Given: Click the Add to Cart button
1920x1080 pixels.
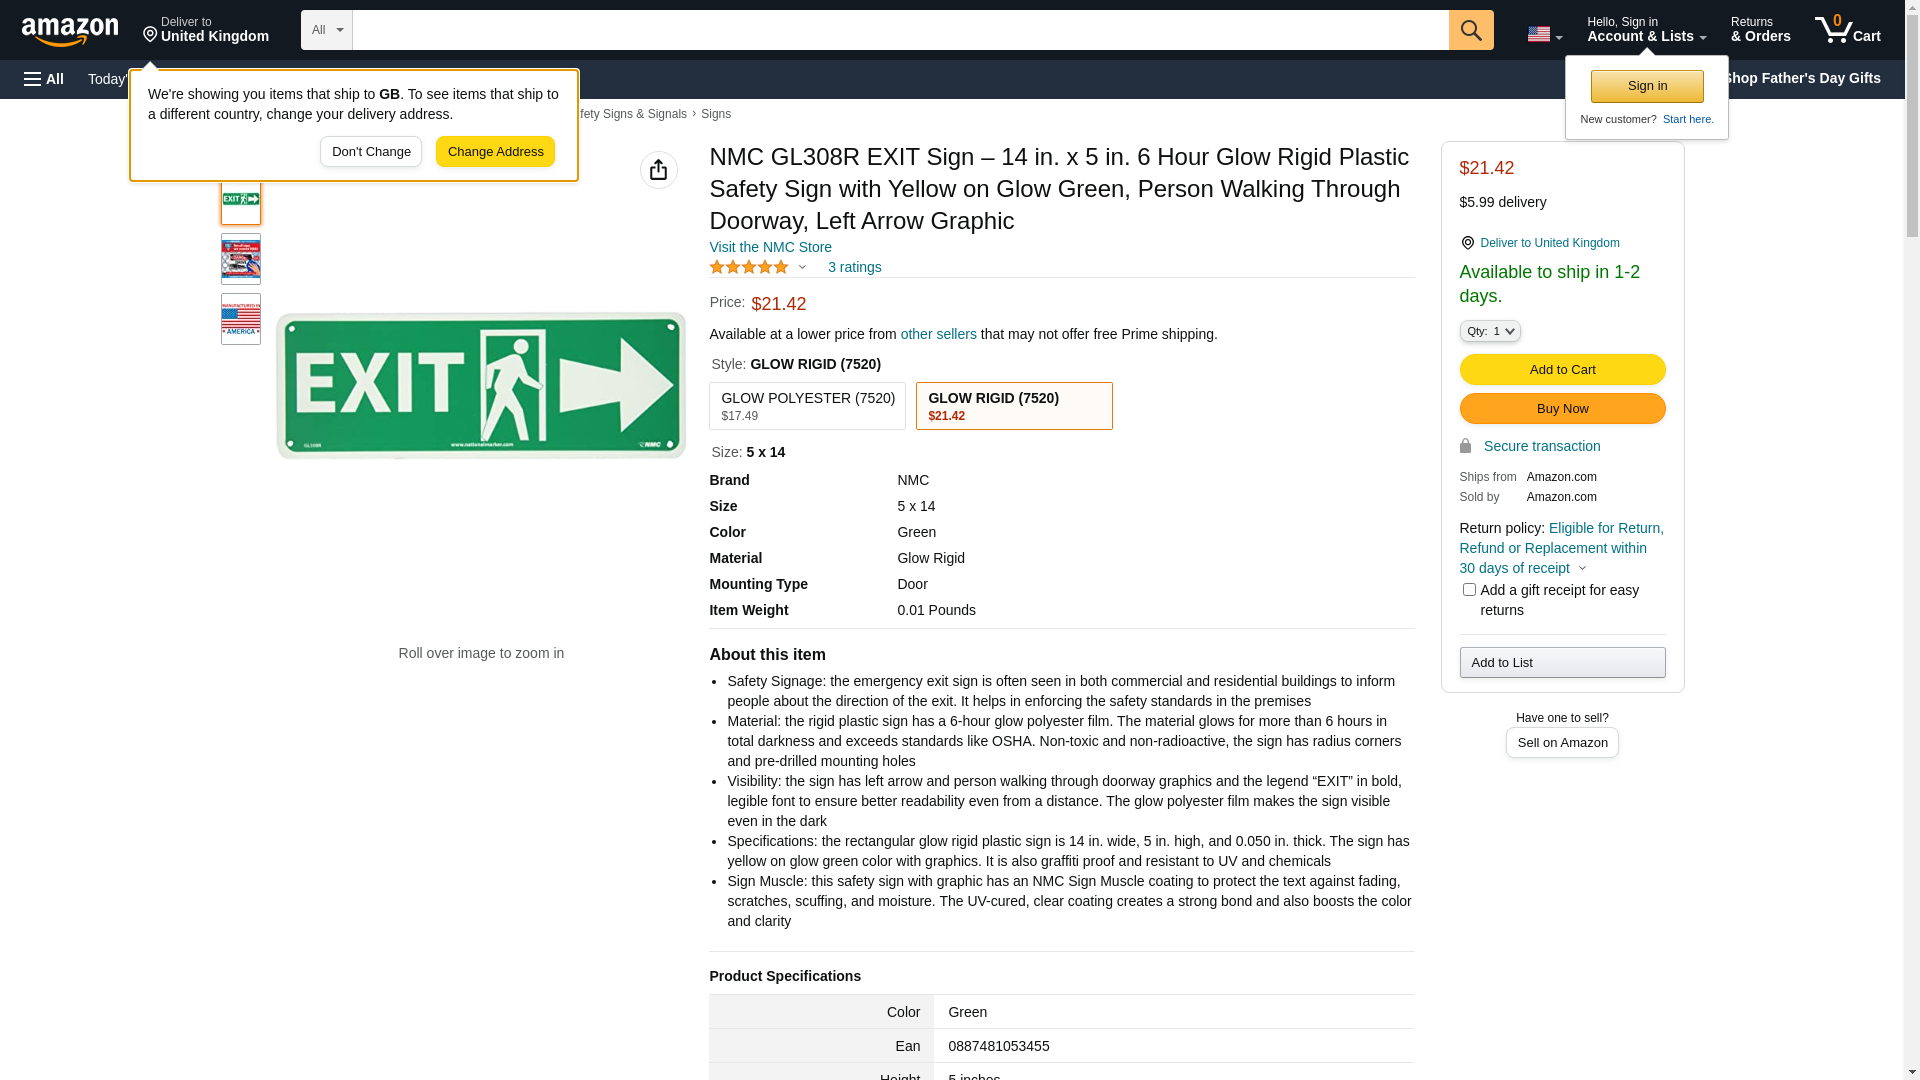Looking at the screenshot, I should pos(1561,370).
